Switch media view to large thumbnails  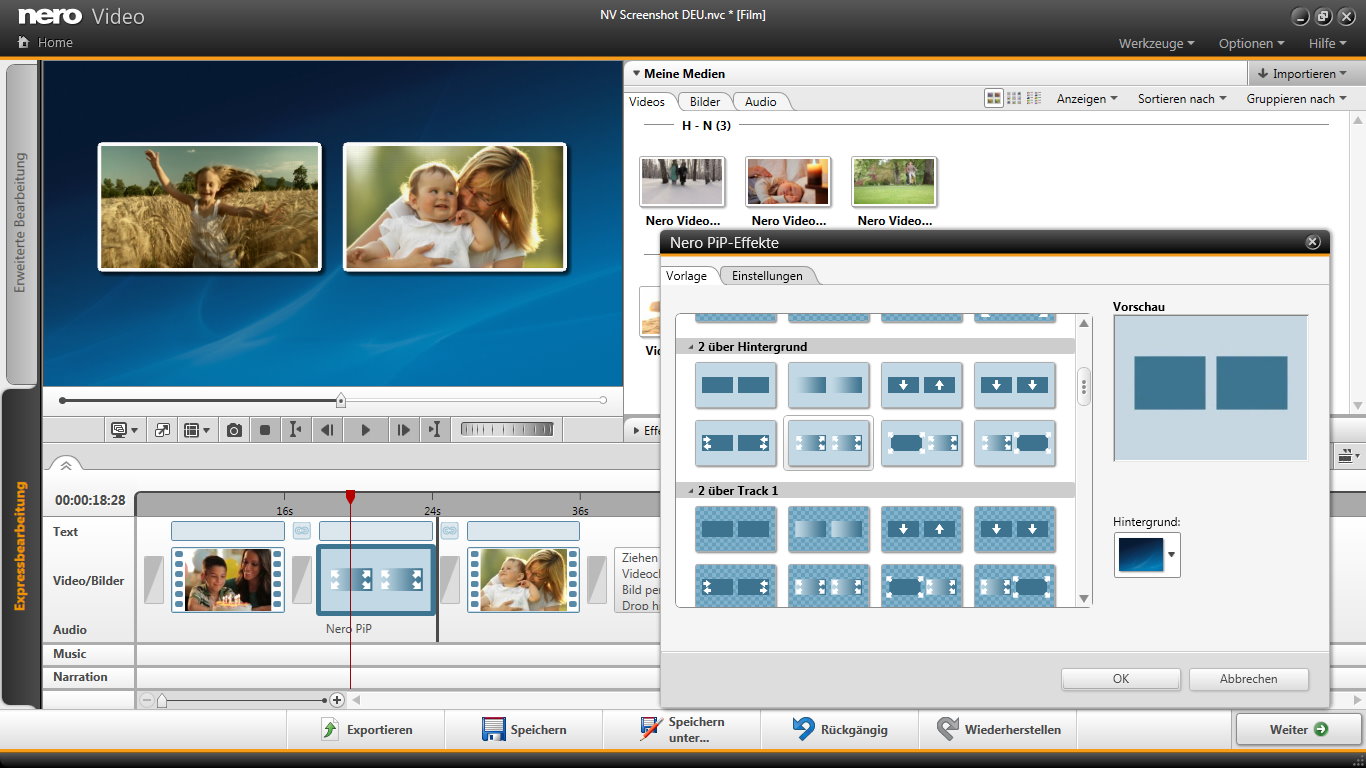pos(993,98)
